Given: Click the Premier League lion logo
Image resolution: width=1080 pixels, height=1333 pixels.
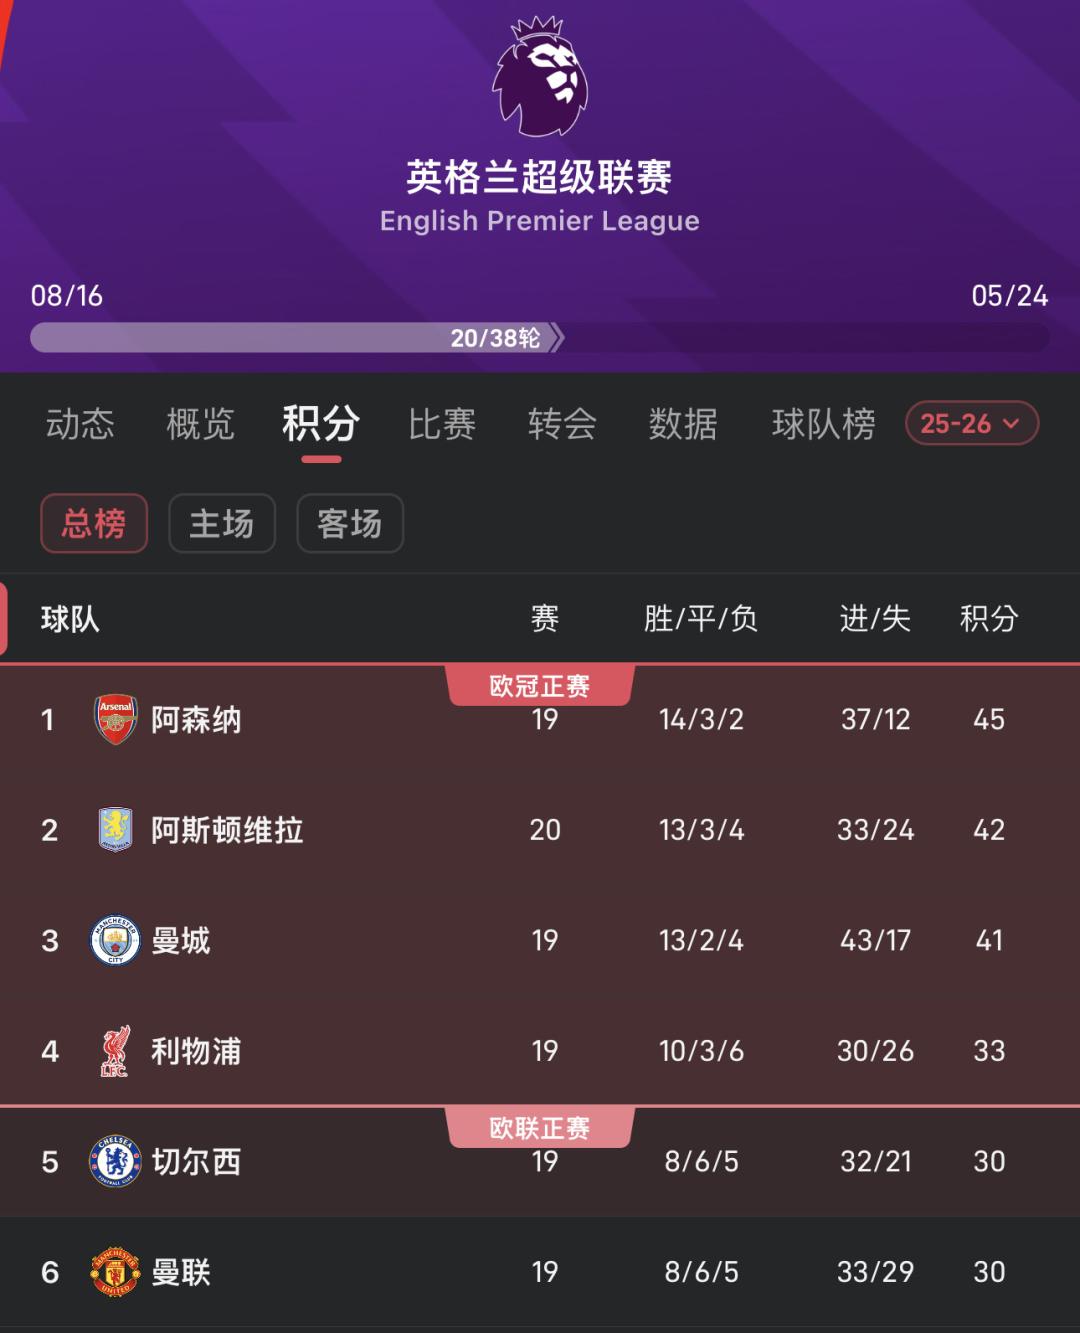Looking at the screenshot, I should pos(540,77).
